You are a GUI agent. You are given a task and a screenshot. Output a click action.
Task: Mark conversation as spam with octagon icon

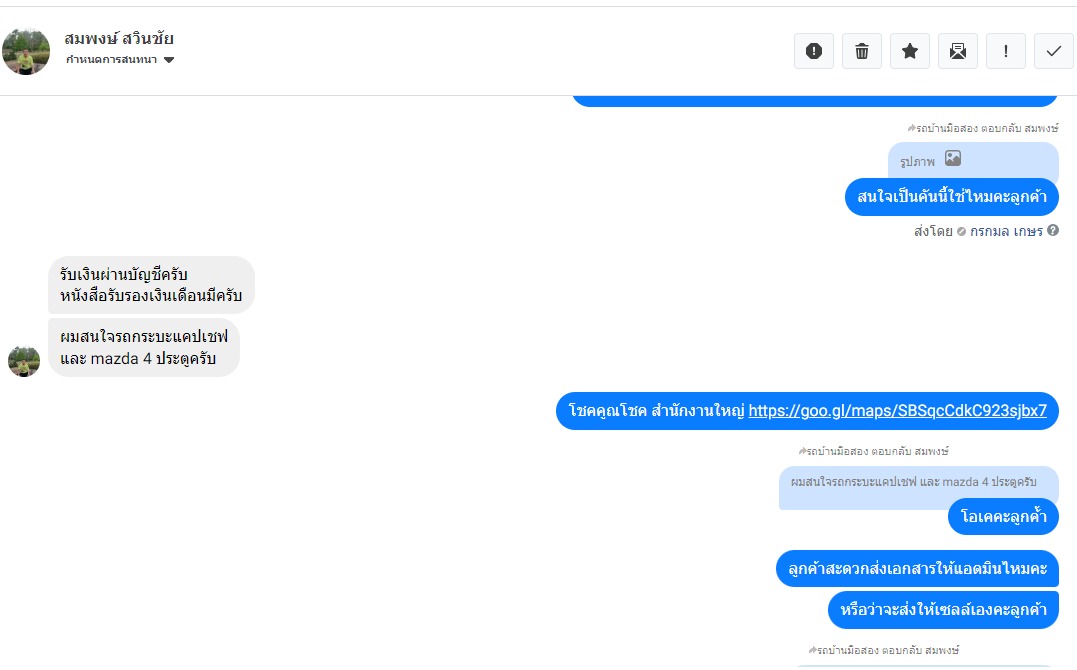pos(813,52)
